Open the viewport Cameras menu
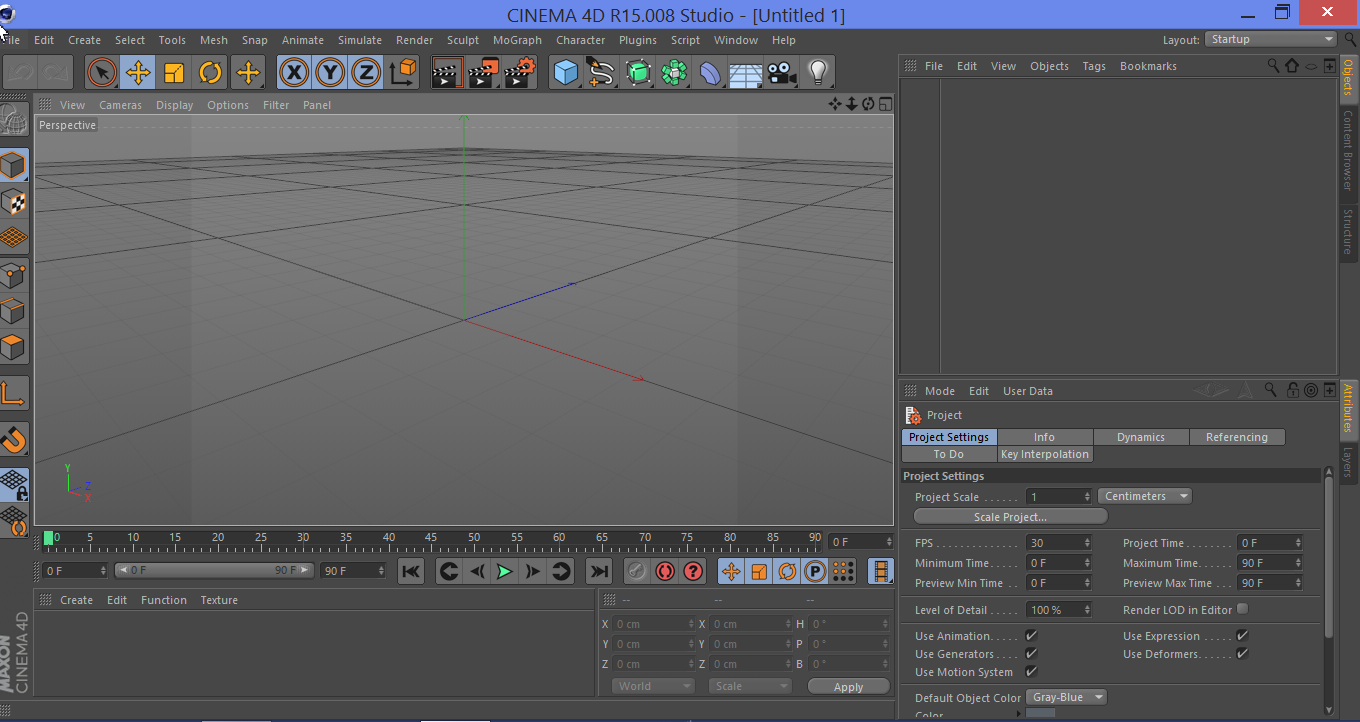This screenshot has width=1360, height=722. tap(120, 105)
